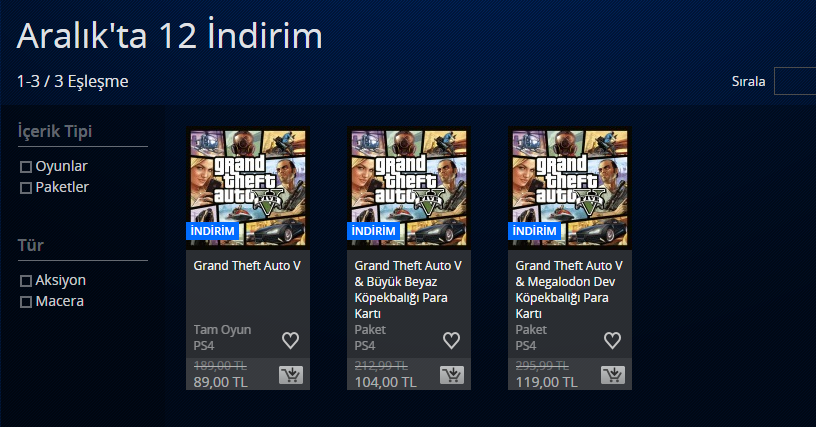Click heart icon on Büyük Beyaz Köpekbalığı bundle
The width and height of the screenshot is (816, 427).
pyautogui.click(x=451, y=340)
